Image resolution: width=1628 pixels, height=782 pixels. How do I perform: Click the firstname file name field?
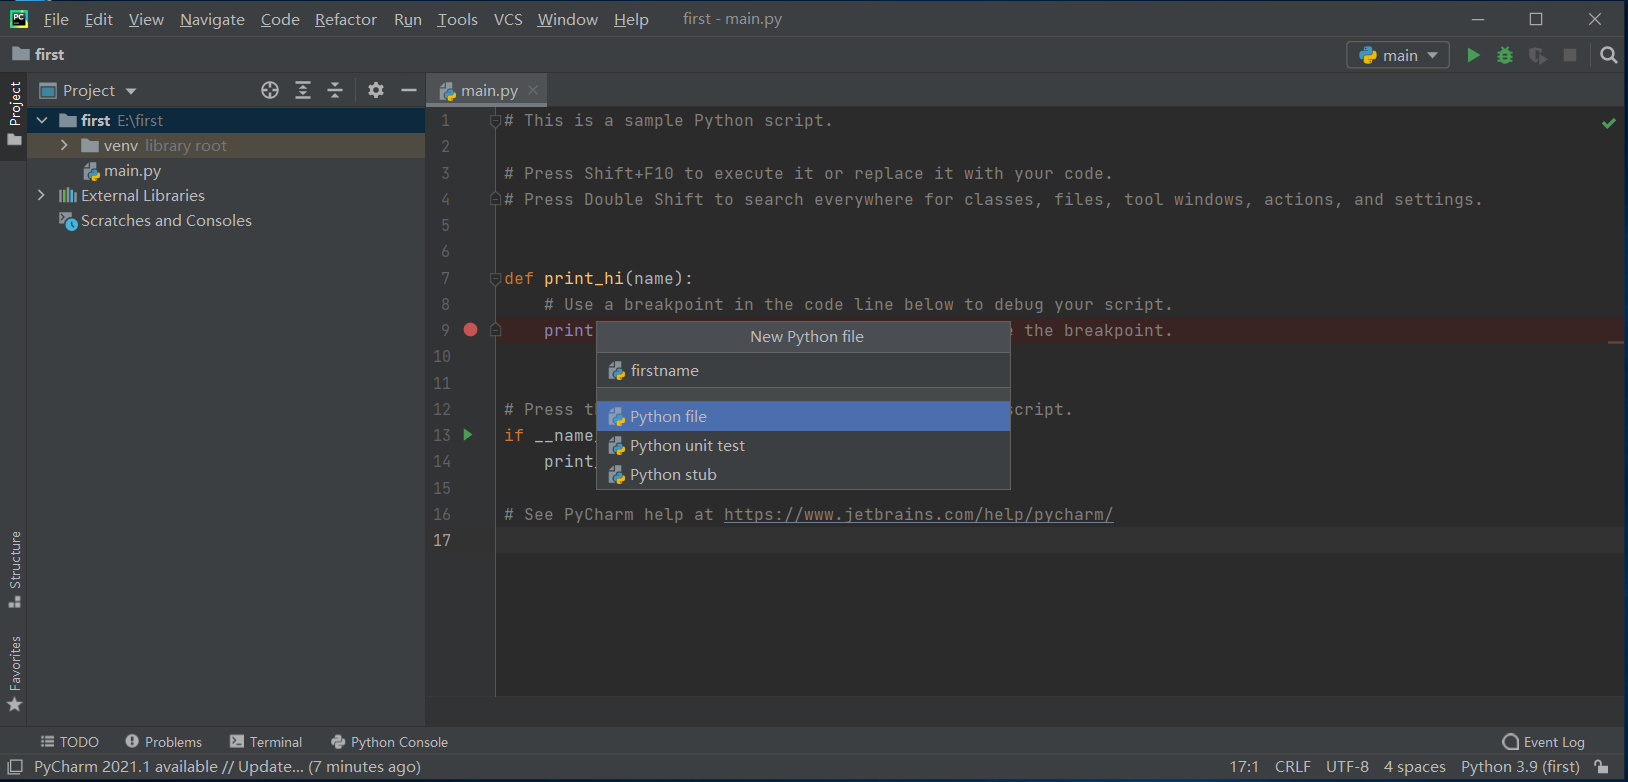click(x=803, y=371)
